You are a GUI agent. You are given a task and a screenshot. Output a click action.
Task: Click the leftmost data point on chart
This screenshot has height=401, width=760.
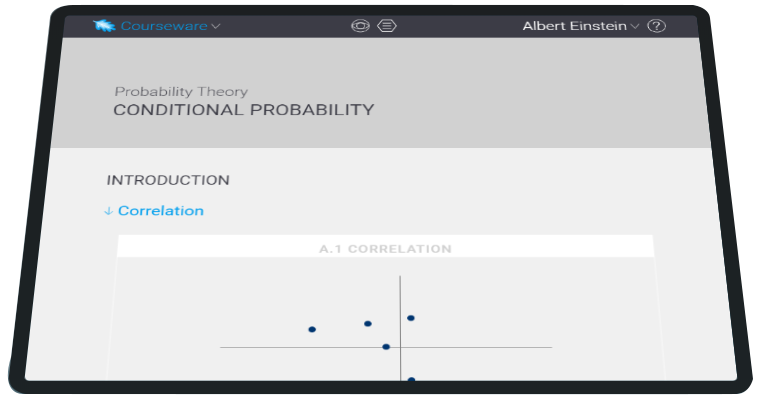click(x=312, y=329)
